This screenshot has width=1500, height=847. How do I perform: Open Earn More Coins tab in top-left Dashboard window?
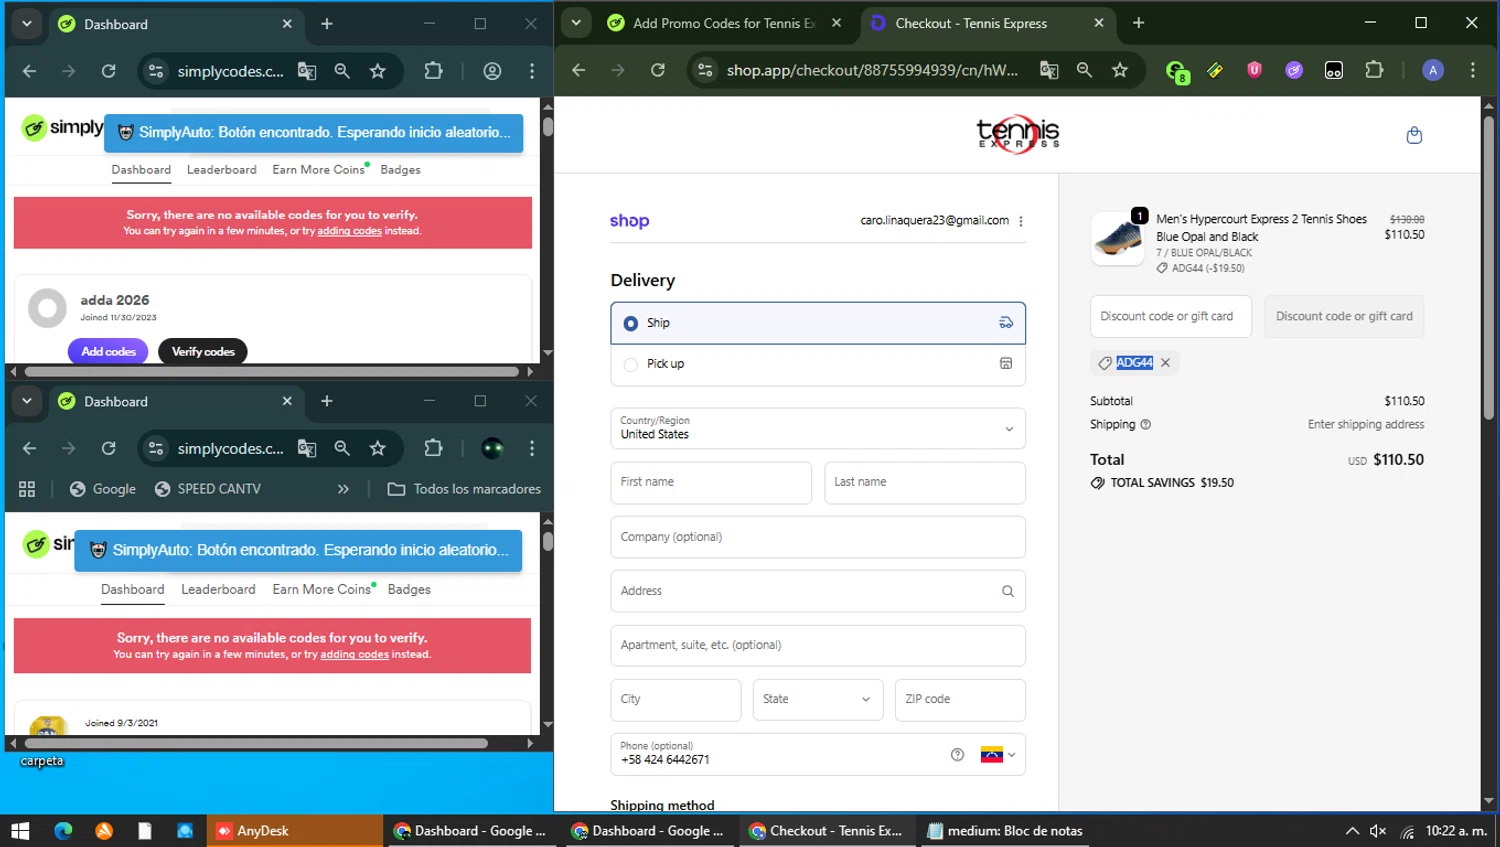pyautogui.click(x=318, y=170)
